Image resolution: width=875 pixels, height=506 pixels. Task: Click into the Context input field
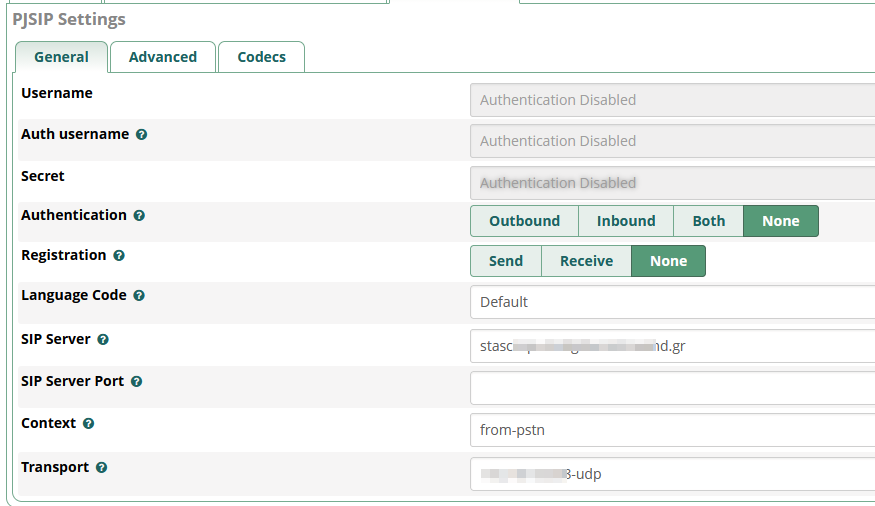pos(672,430)
